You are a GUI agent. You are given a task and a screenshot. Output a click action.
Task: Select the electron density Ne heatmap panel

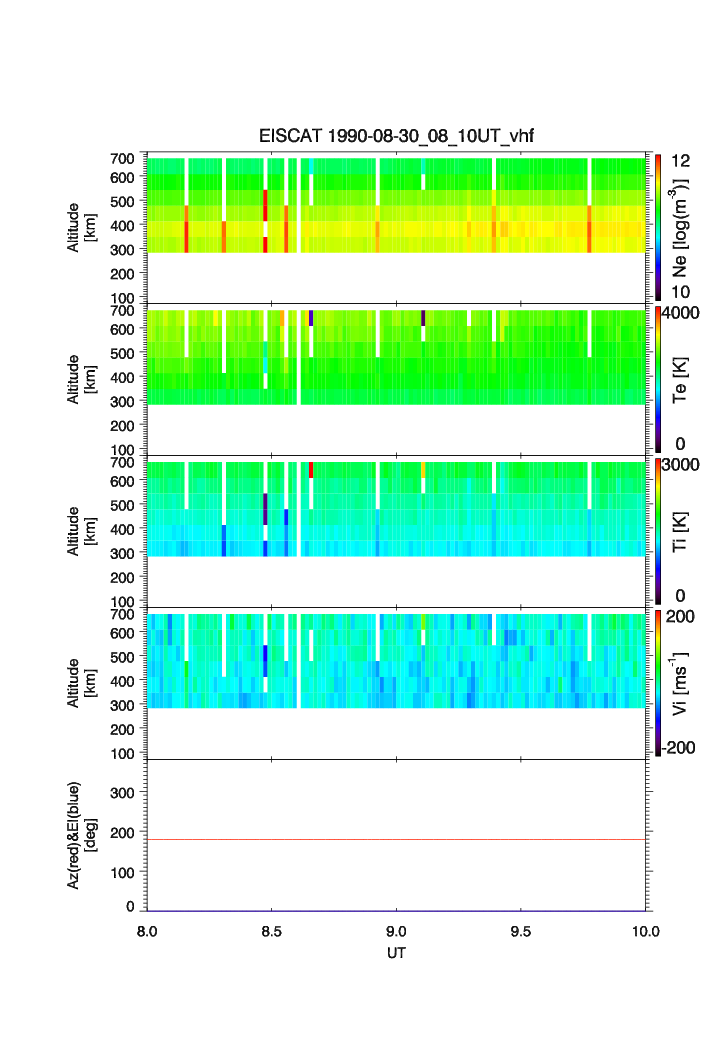click(x=396, y=227)
